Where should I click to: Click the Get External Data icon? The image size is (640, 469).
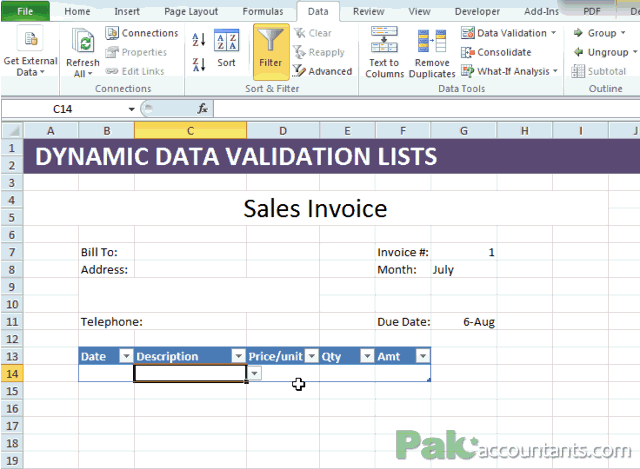point(31,39)
